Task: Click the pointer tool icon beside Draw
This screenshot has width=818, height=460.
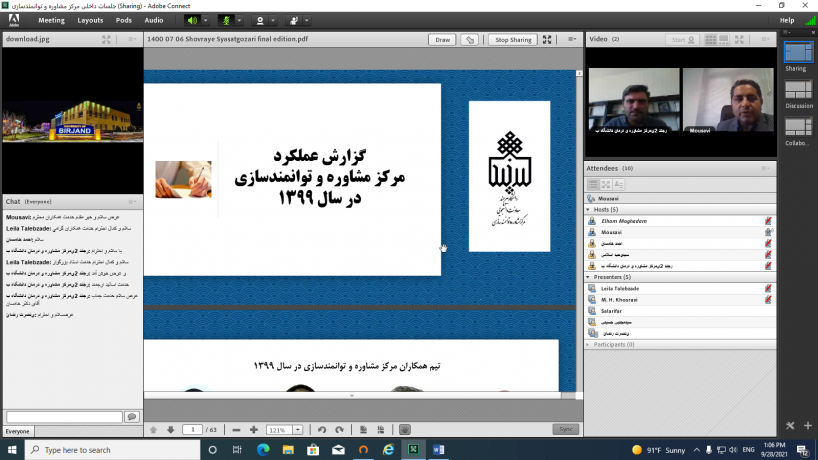Action: click(470, 40)
